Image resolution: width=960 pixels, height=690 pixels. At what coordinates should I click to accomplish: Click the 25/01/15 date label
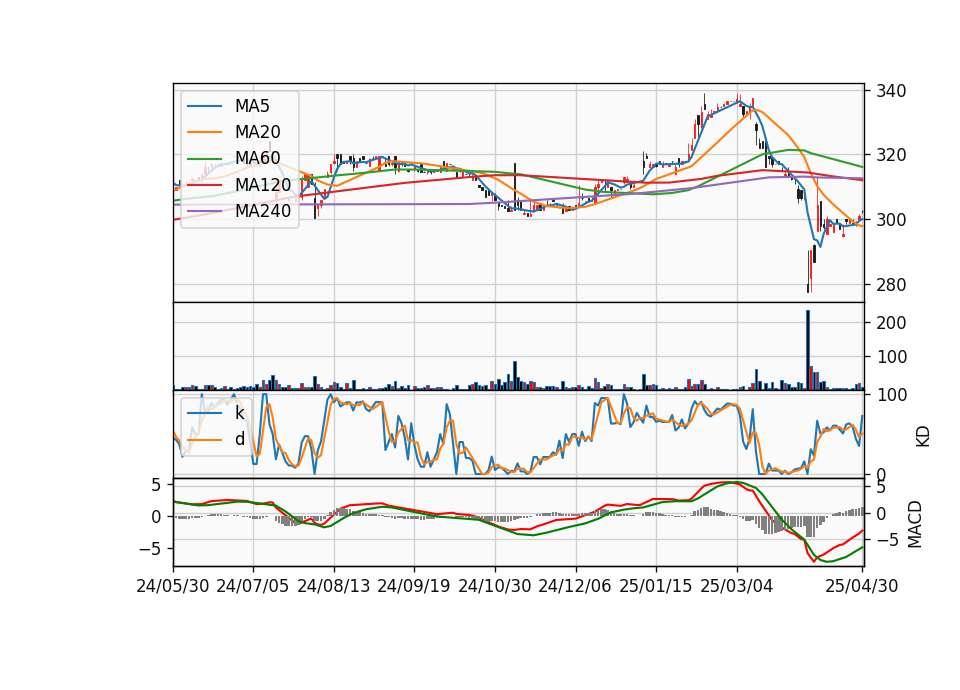pyautogui.click(x=656, y=586)
